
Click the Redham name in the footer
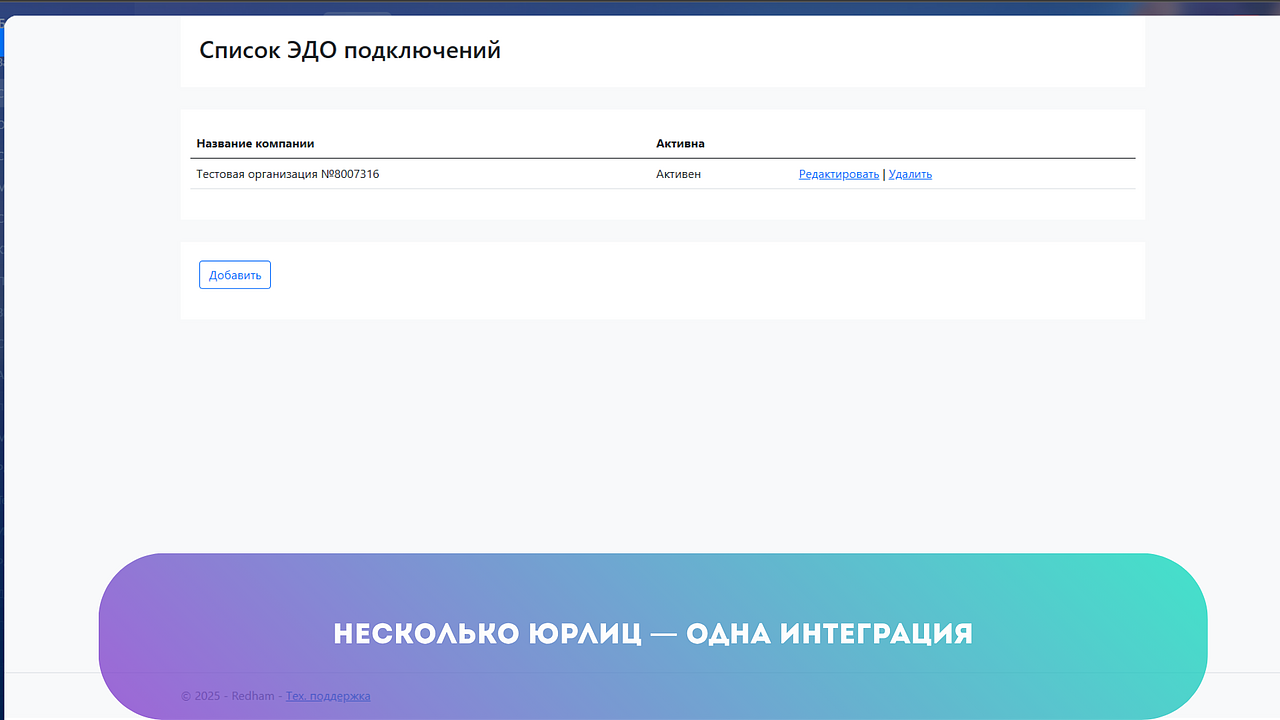(x=253, y=696)
